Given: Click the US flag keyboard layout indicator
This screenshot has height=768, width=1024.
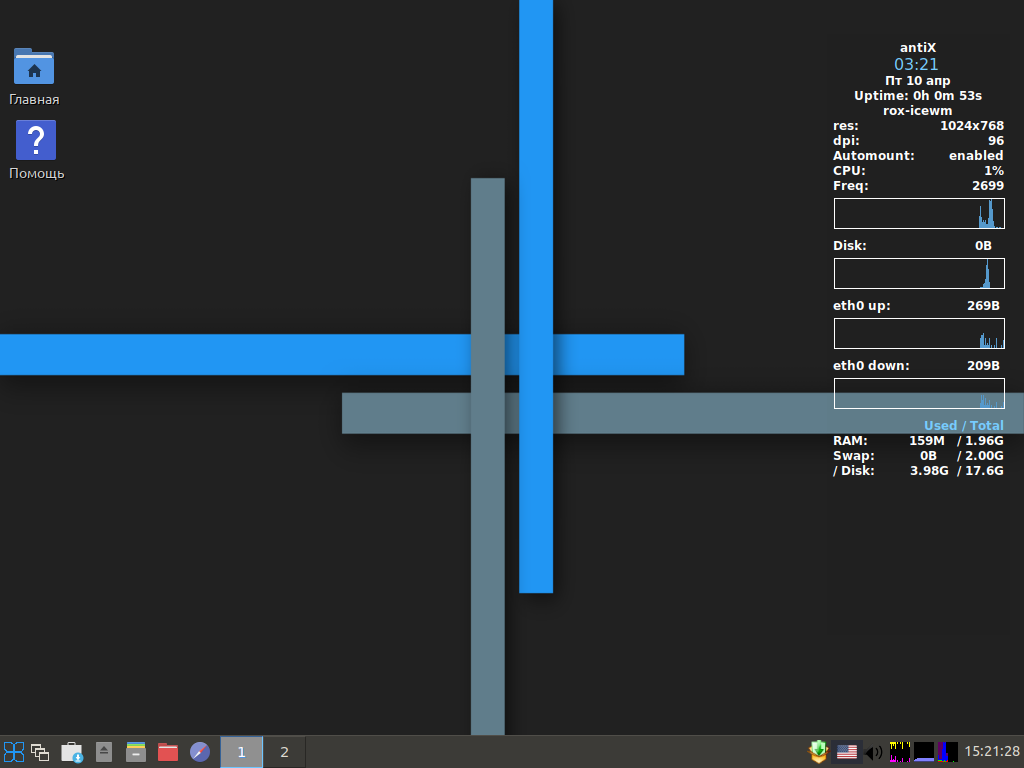Looking at the screenshot, I should point(847,752).
